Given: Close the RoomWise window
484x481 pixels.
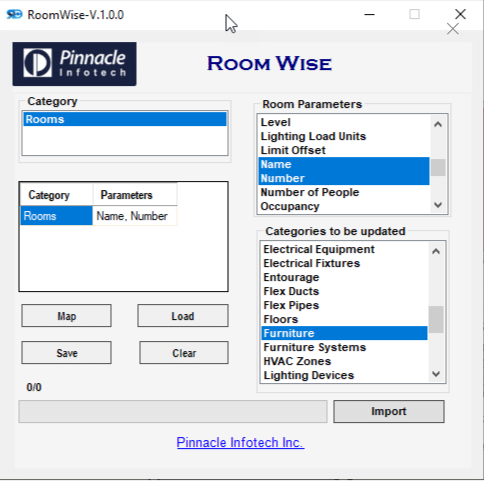Looking at the screenshot, I should coord(460,14).
